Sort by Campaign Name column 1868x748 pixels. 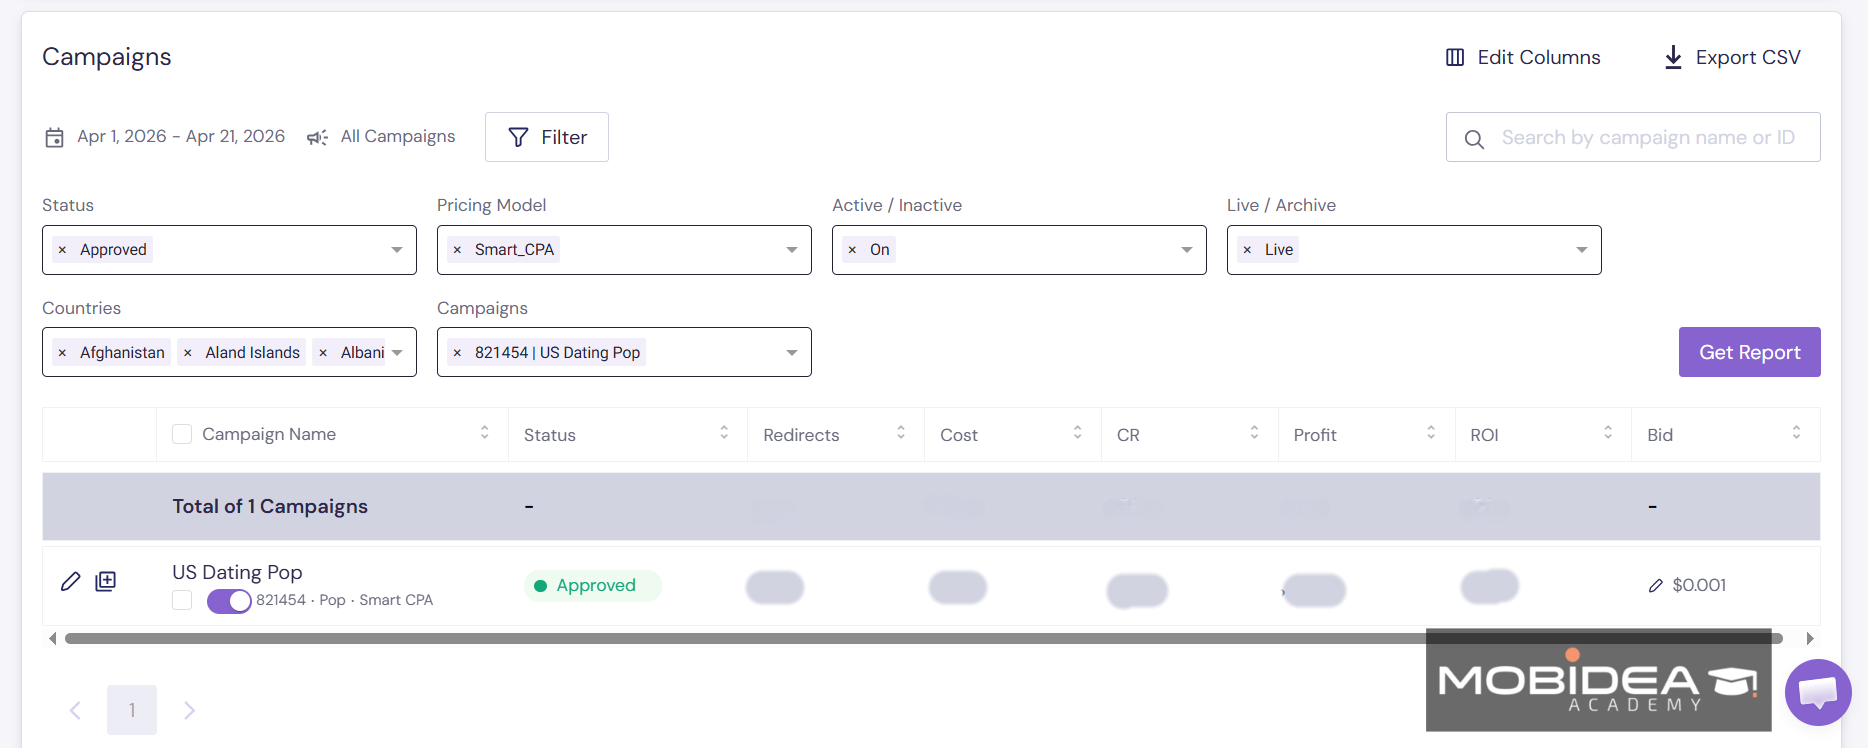pos(485,433)
